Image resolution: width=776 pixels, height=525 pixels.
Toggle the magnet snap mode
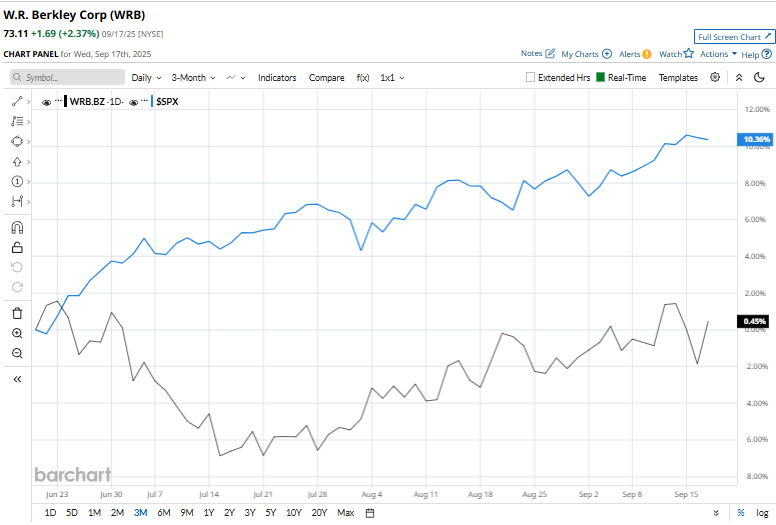[x=17, y=228]
